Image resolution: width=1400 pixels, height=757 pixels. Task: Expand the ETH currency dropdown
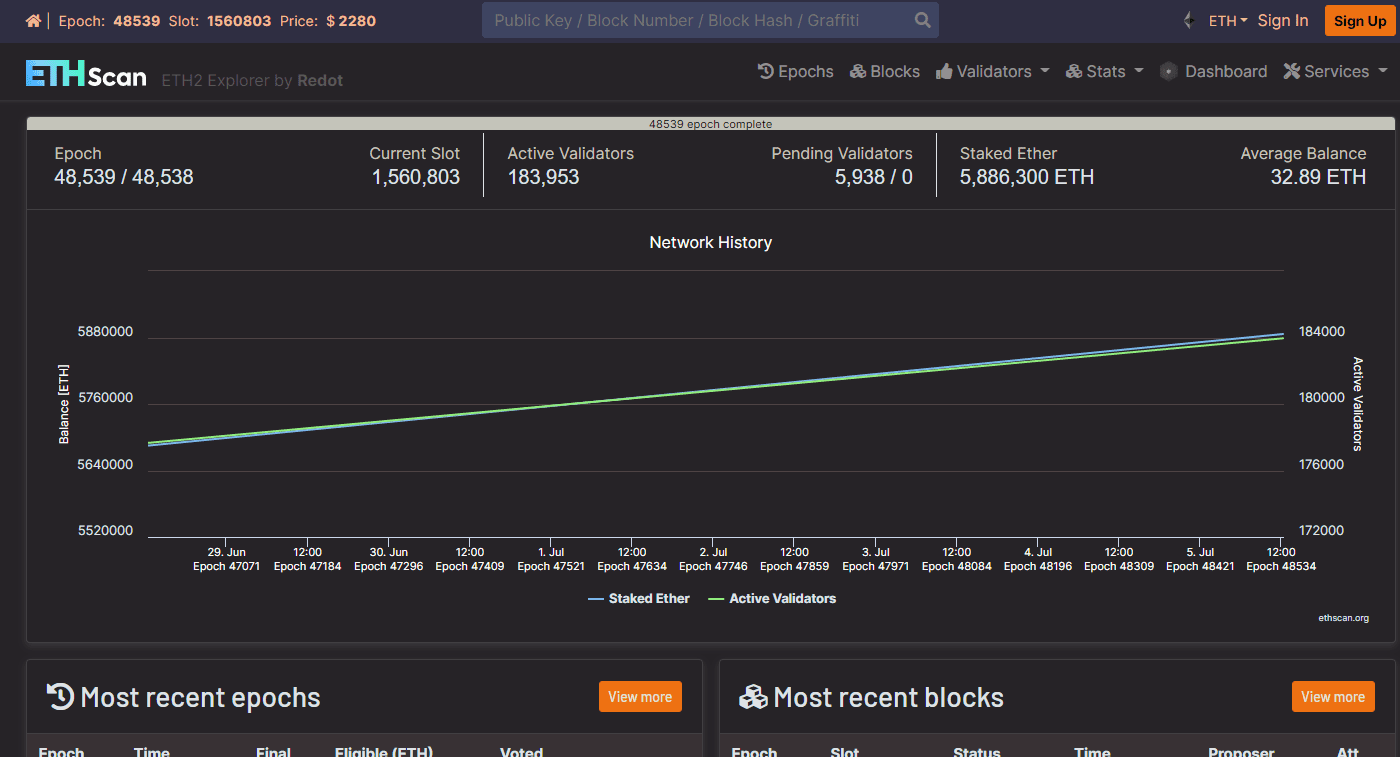1228,21
